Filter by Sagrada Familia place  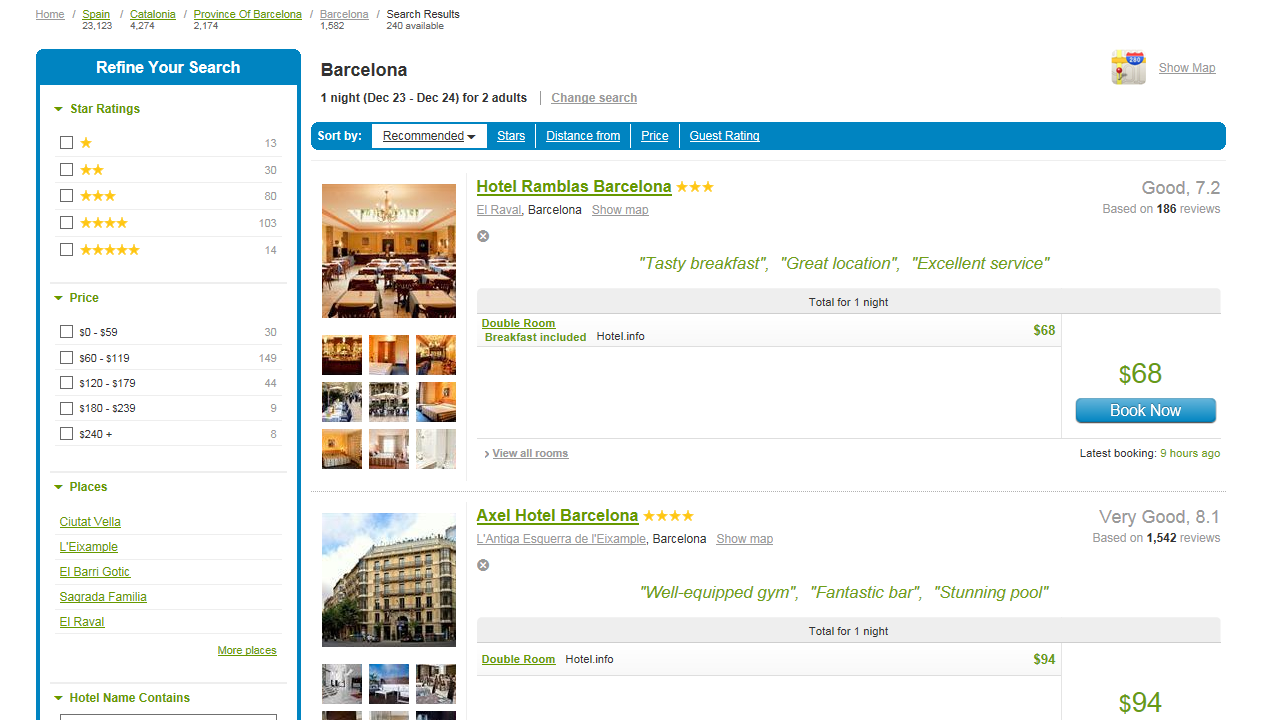coord(103,597)
